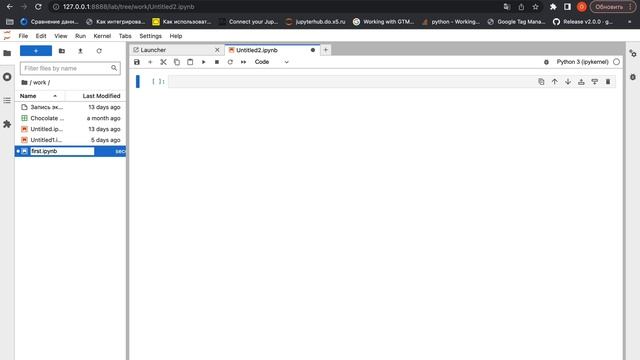Image resolution: width=640 pixels, height=360 pixels.
Task: Run the selected cell with play icon
Action: click(x=203, y=62)
